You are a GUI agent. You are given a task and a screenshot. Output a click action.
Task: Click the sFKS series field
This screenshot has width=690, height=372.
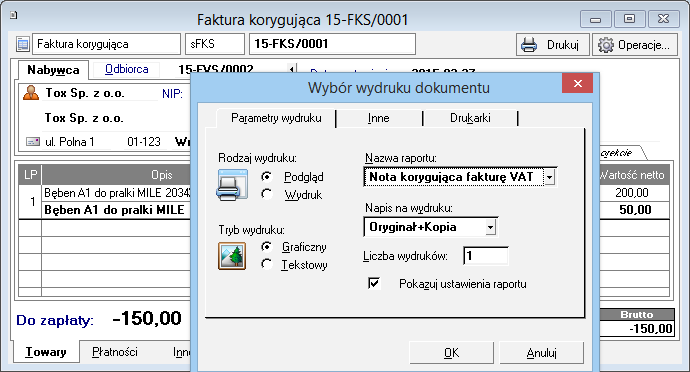(x=215, y=44)
